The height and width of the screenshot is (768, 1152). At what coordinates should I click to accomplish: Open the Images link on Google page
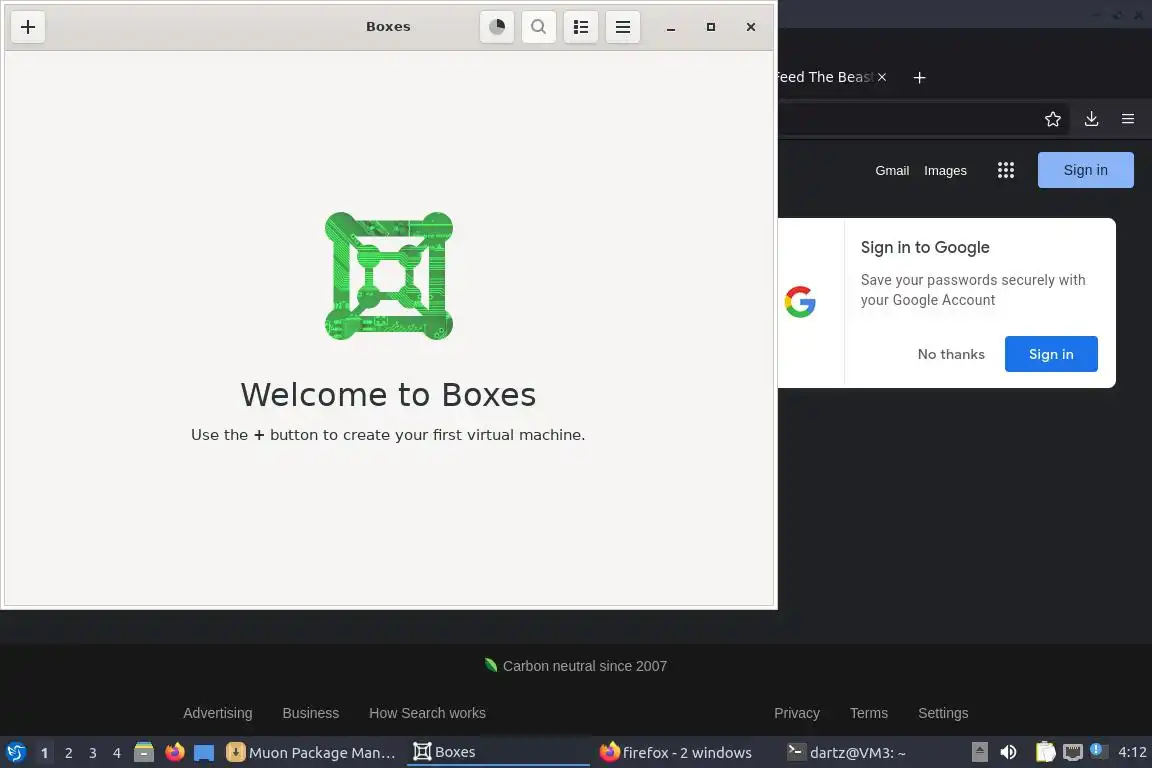click(945, 171)
